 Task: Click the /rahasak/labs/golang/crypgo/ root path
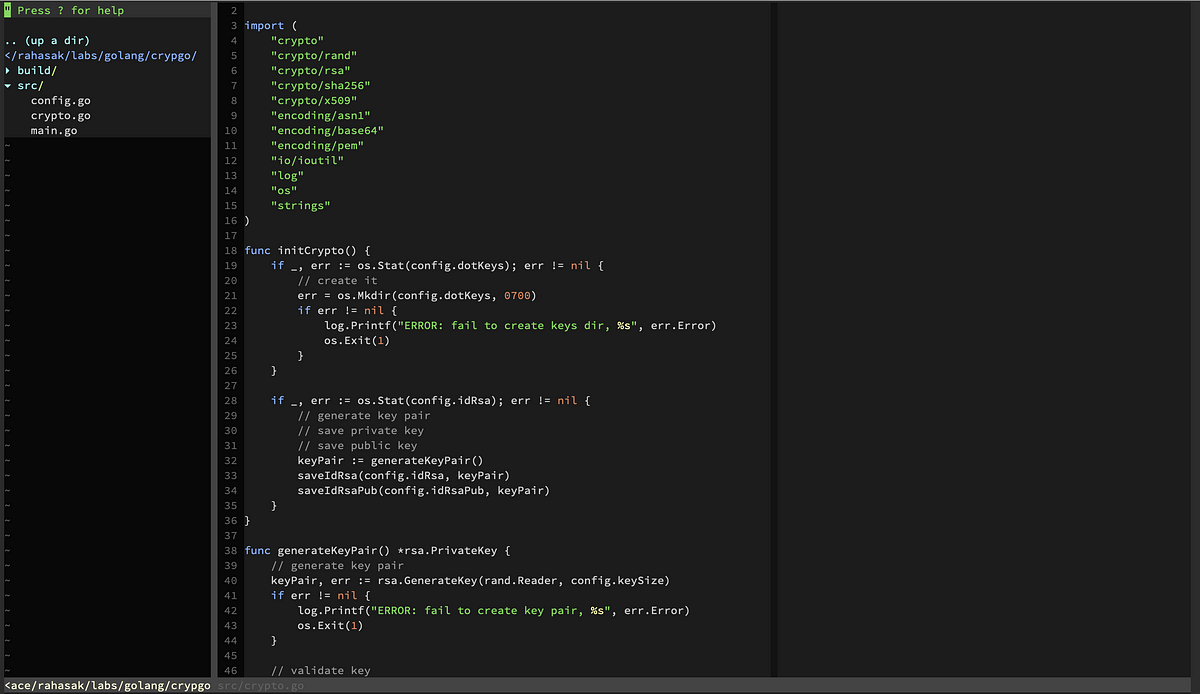pyautogui.click(x=101, y=56)
